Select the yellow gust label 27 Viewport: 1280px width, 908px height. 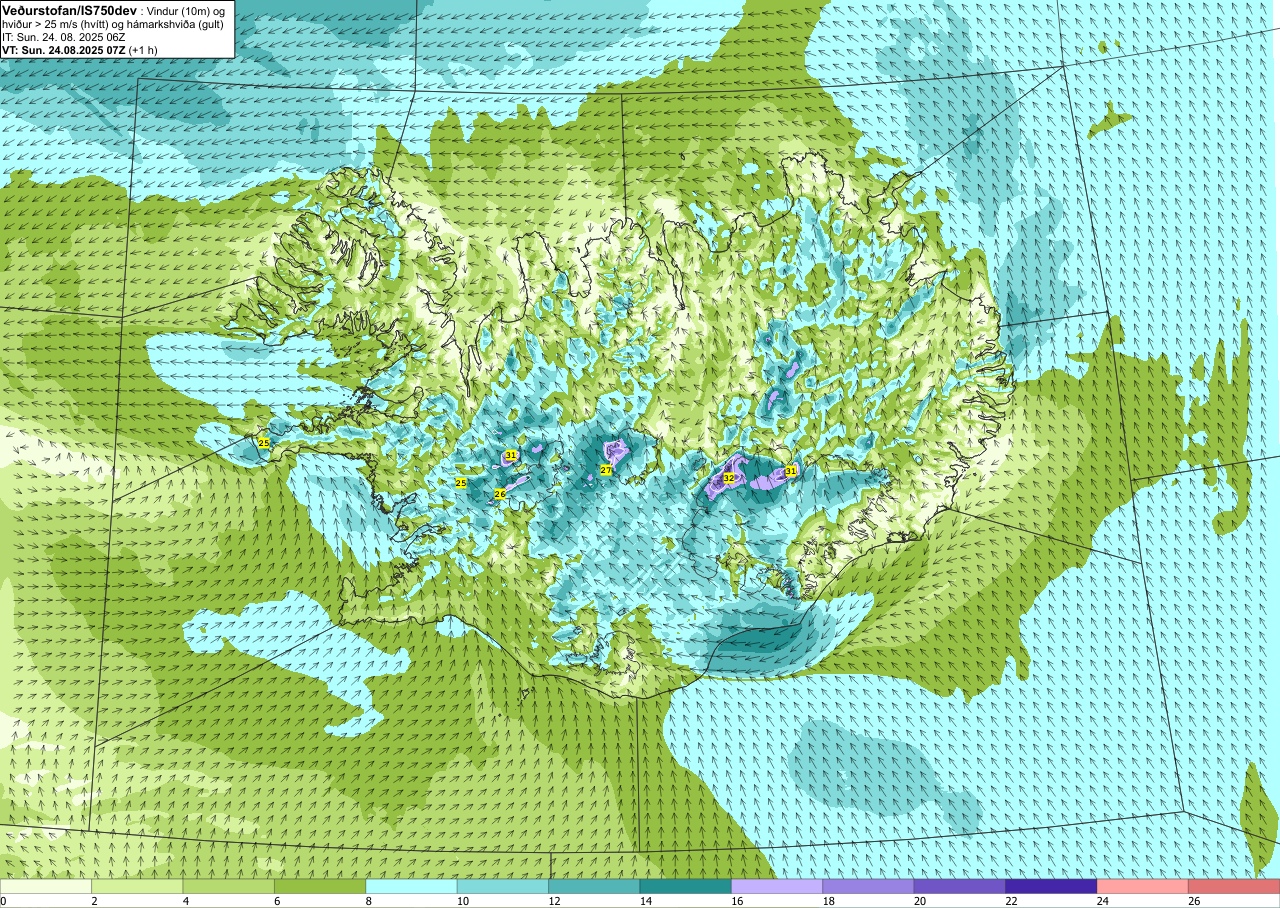(606, 470)
